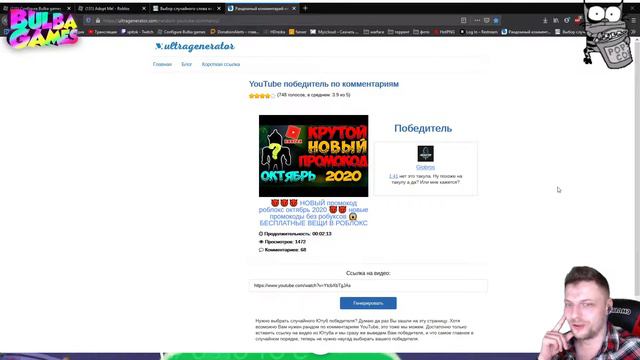The height and width of the screenshot is (360, 640).
Task: Click the ultragenerator site logo
Action: point(195,47)
